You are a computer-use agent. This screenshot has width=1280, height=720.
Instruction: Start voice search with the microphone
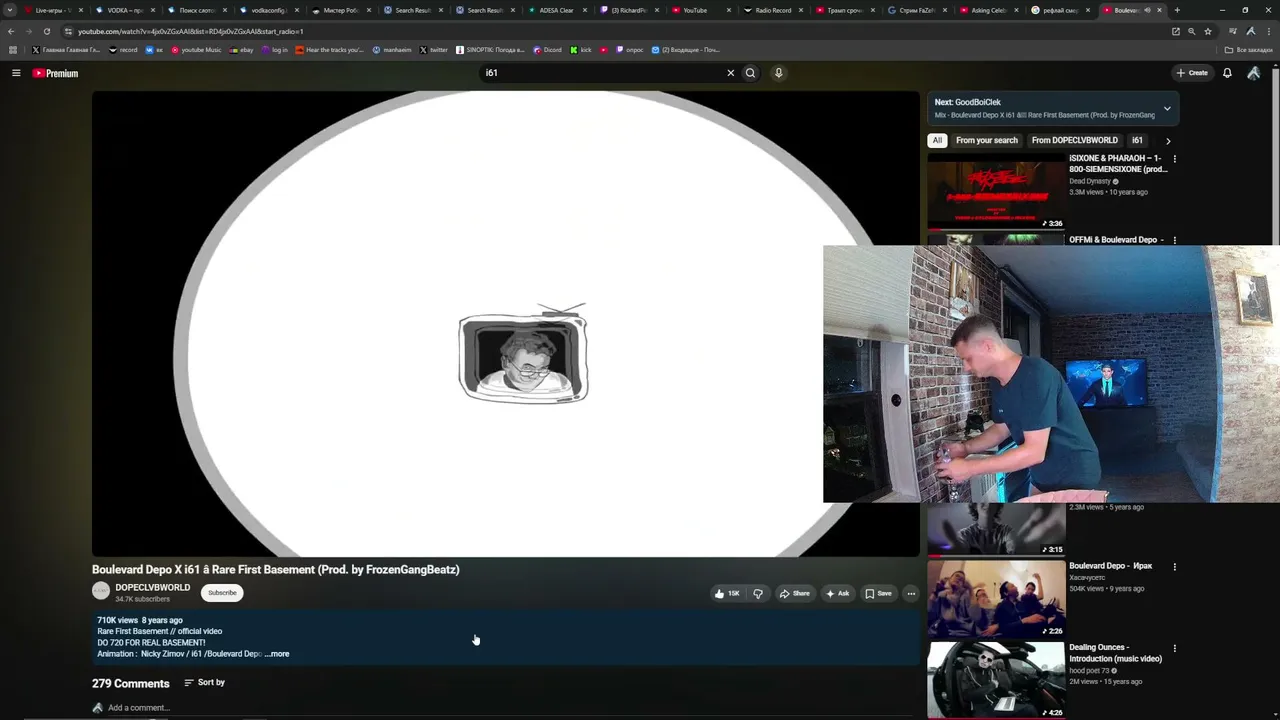pos(778,73)
